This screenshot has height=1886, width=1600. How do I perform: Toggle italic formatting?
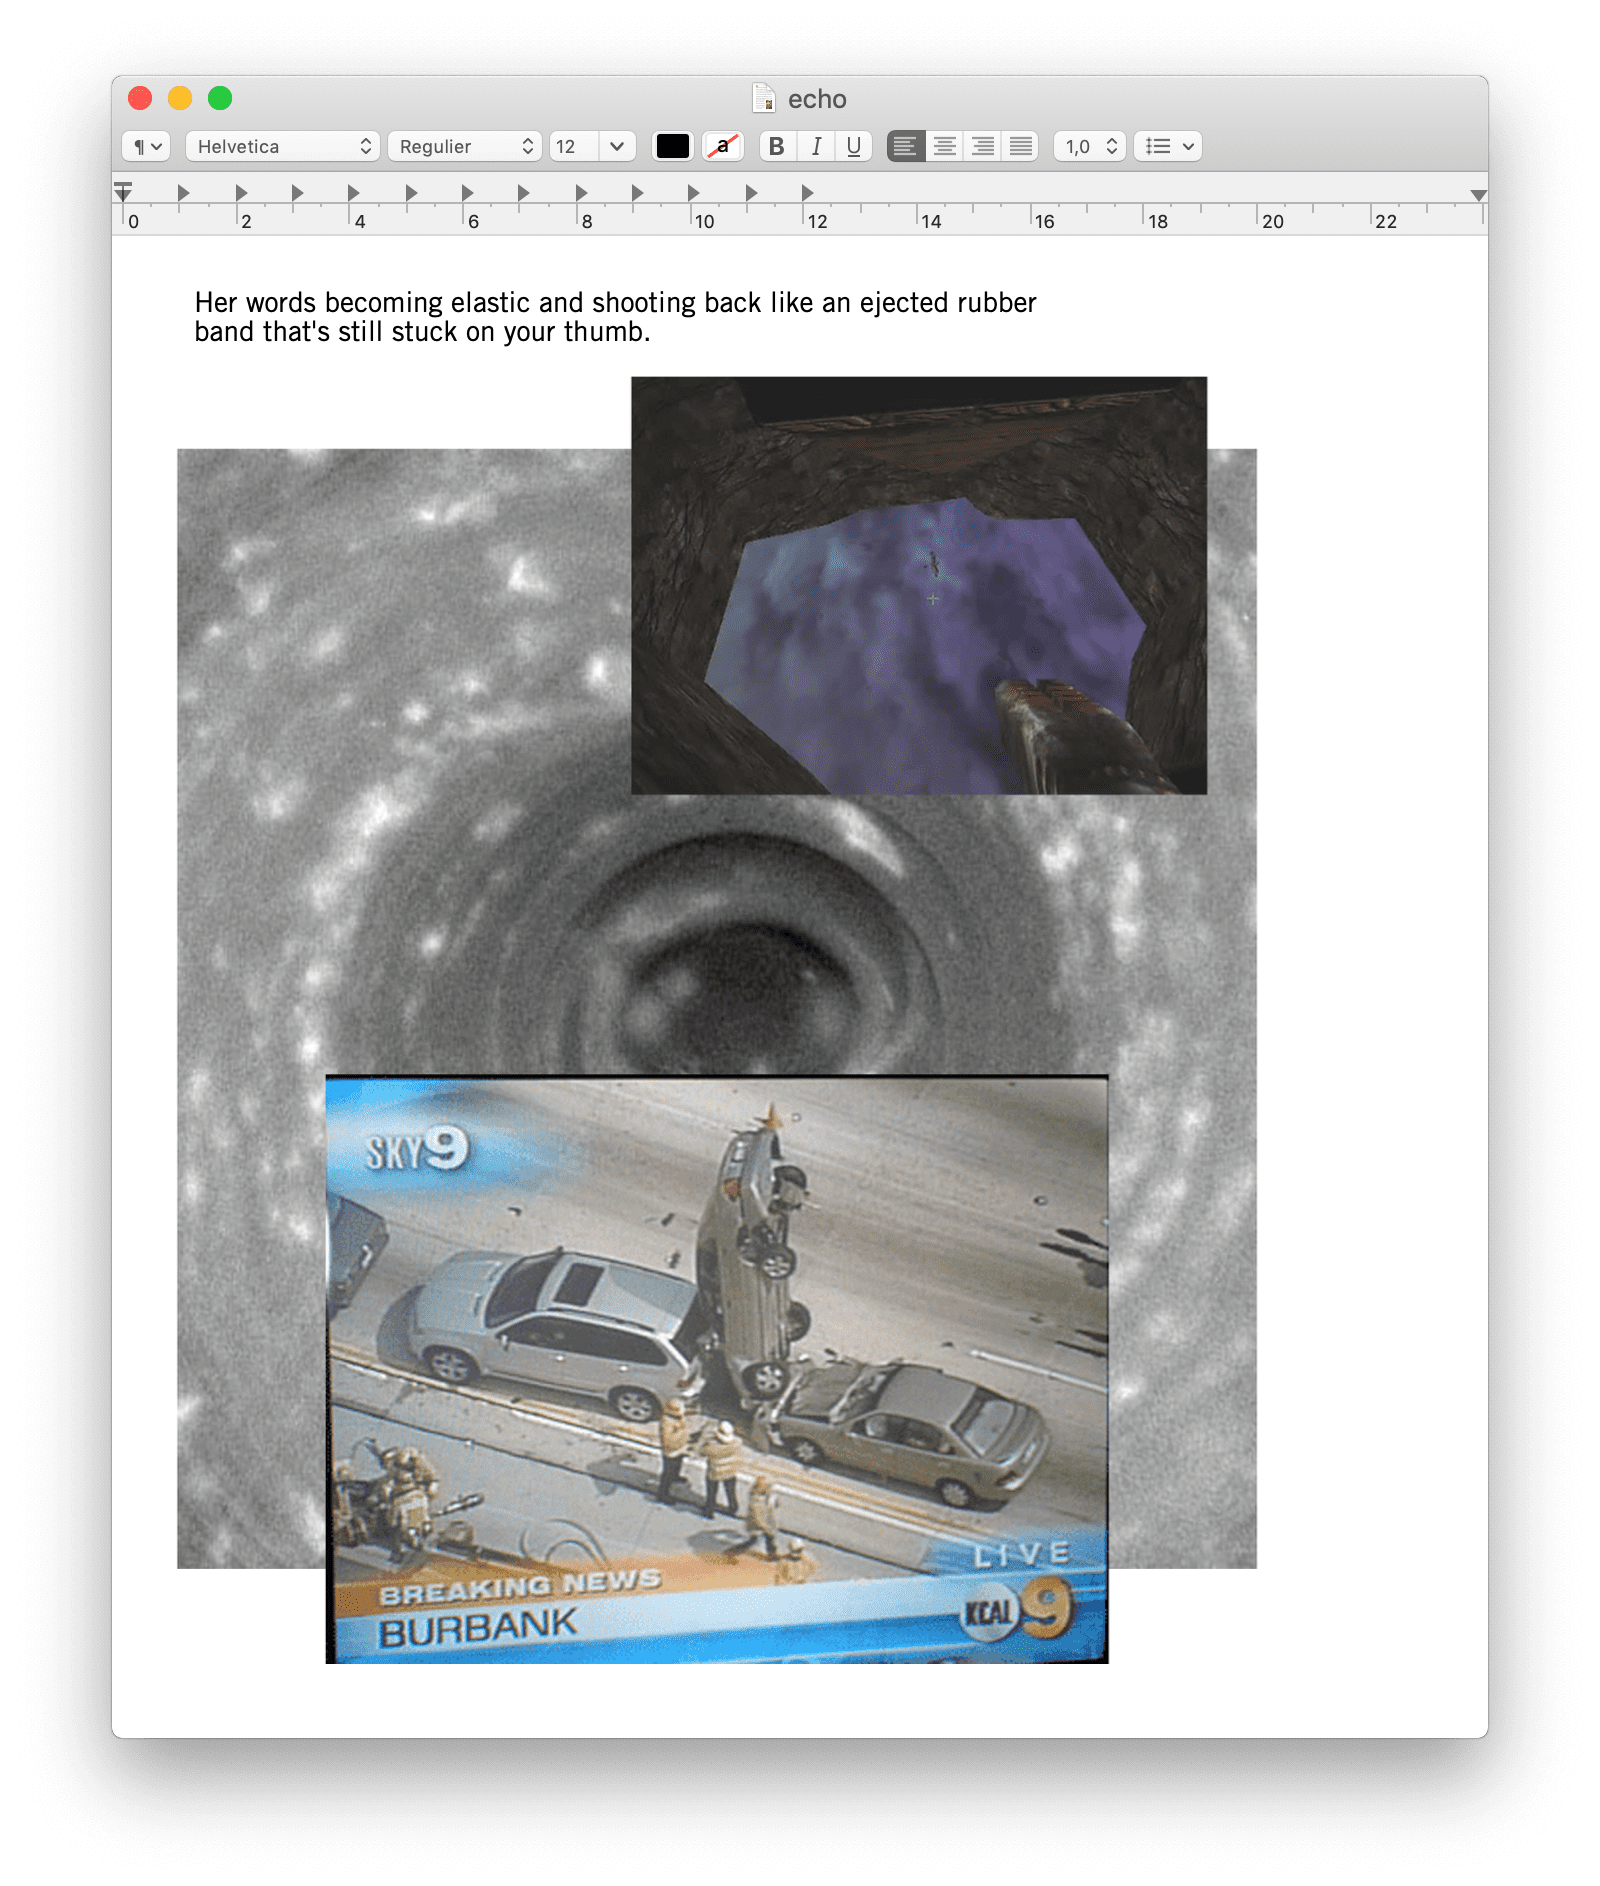pyautogui.click(x=816, y=146)
